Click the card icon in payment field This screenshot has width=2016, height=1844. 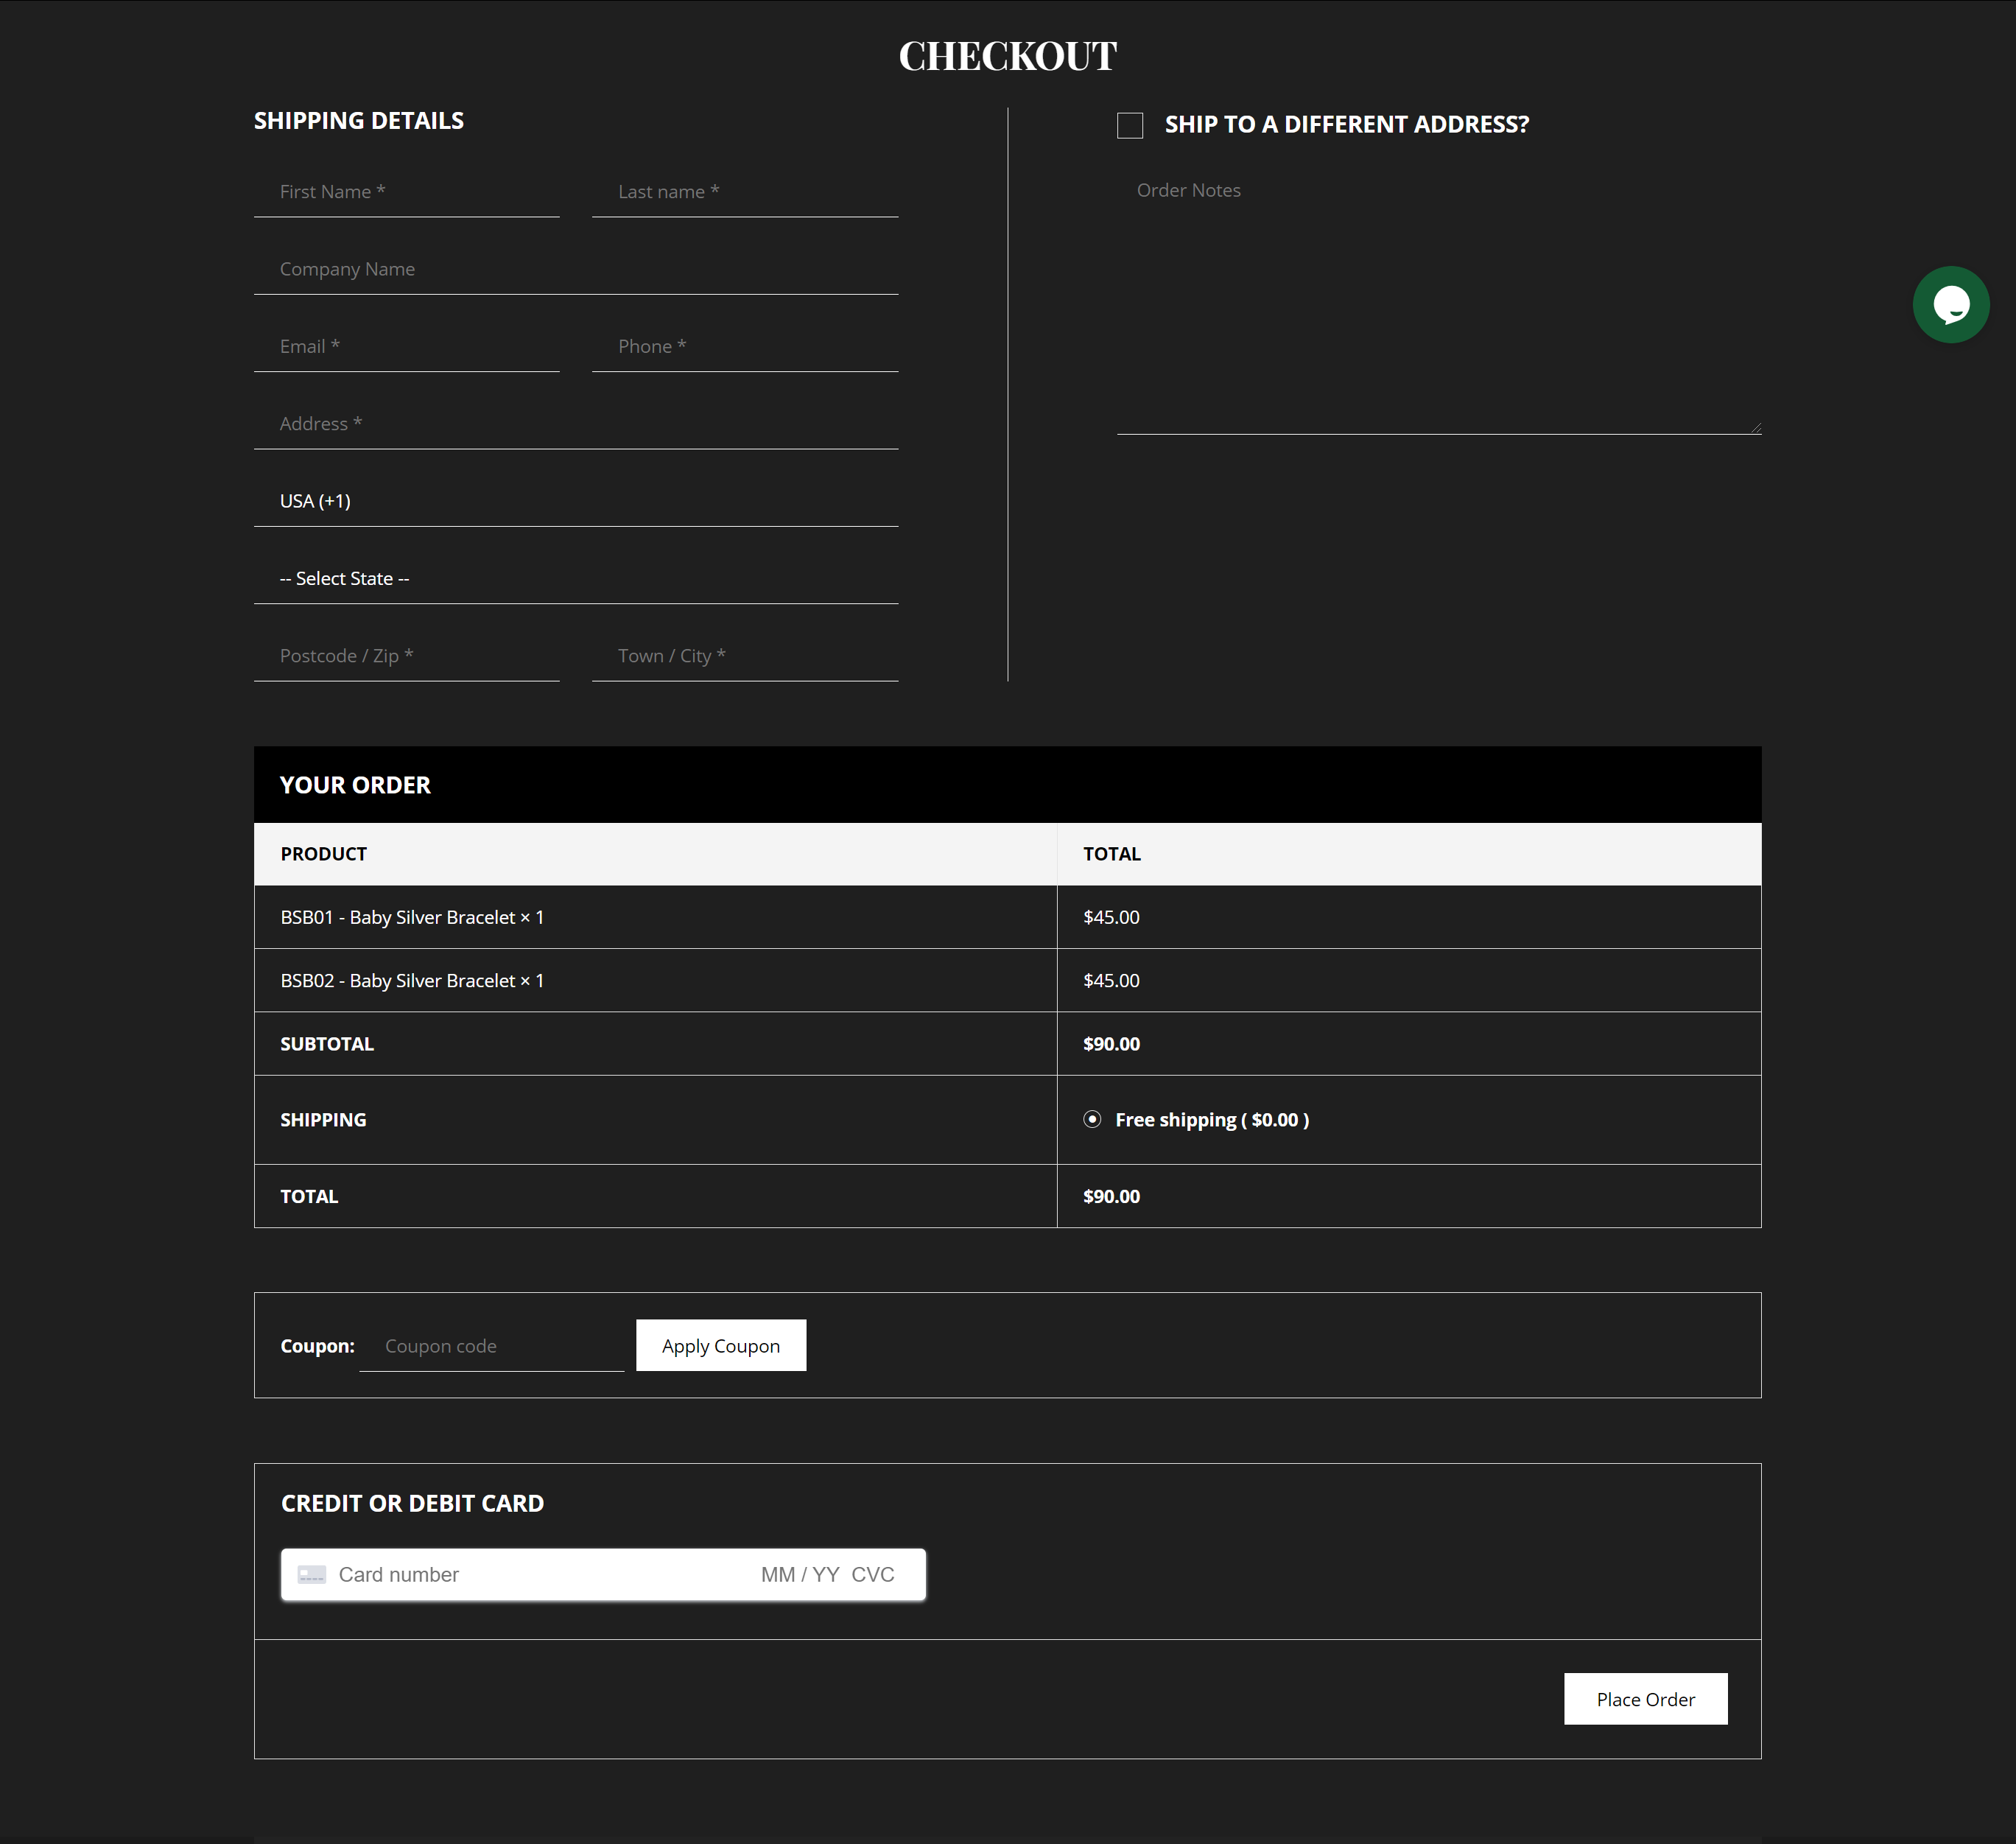[x=312, y=1574]
